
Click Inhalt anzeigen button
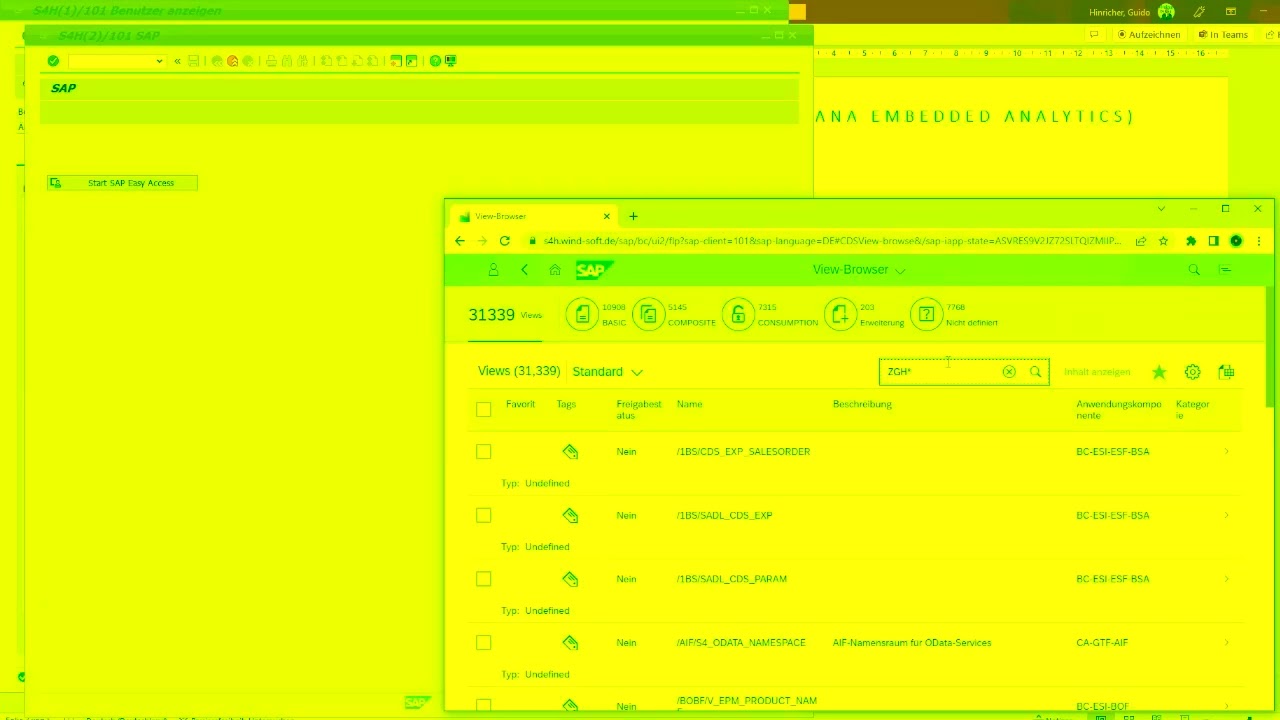pos(1097,372)
